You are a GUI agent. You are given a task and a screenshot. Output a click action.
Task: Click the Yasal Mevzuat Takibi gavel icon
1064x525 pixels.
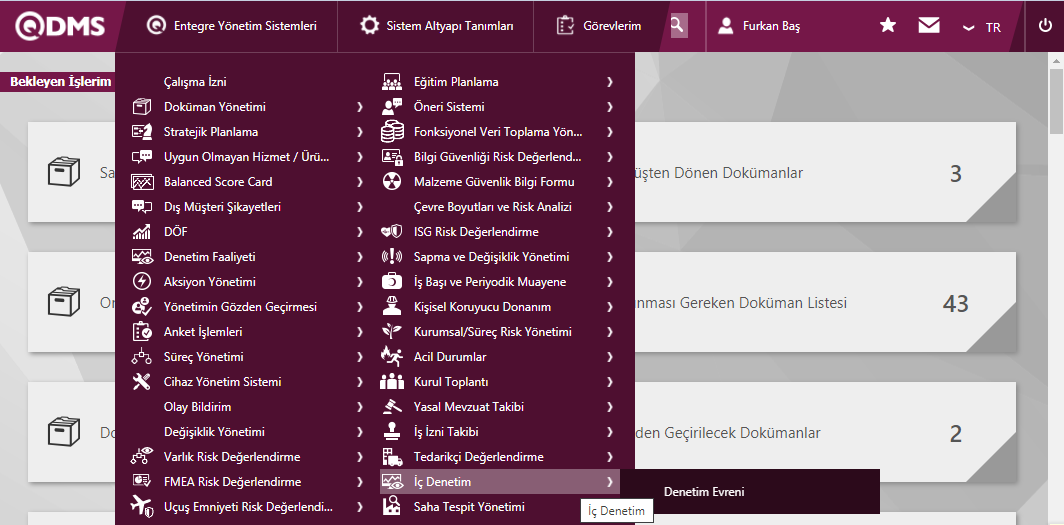(x=392, y=407)
